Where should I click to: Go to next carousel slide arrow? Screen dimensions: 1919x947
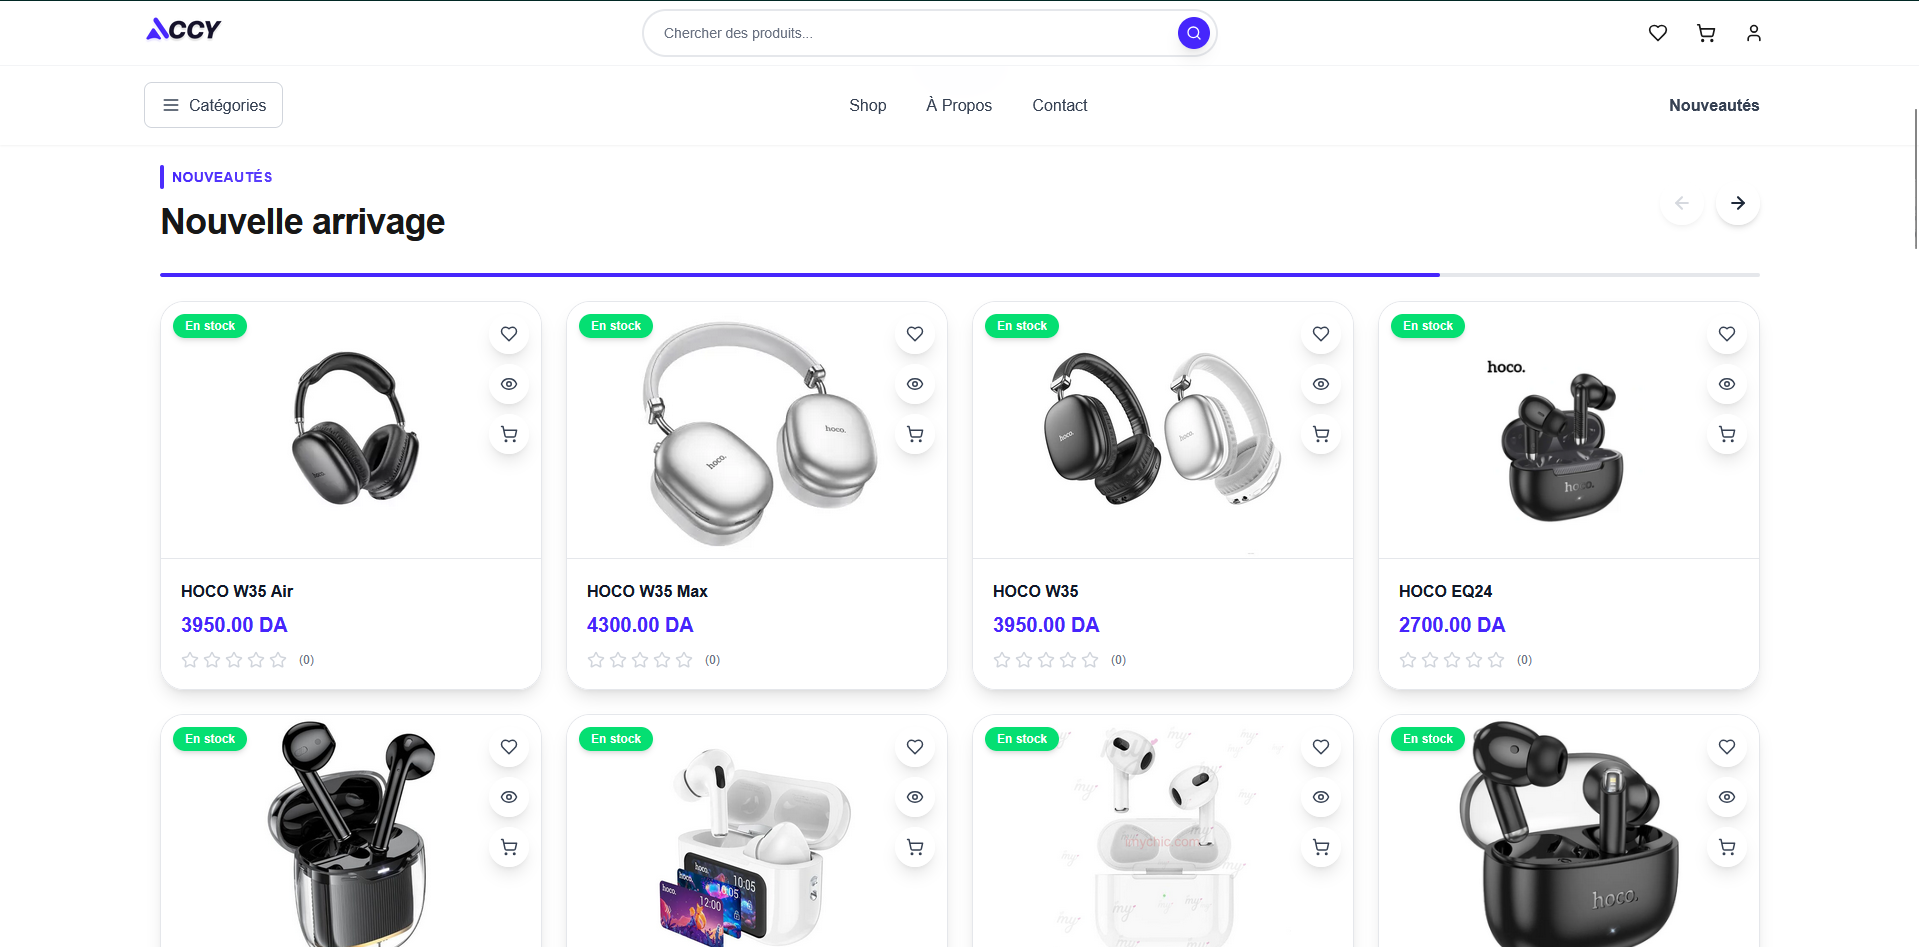(1738, 203)
